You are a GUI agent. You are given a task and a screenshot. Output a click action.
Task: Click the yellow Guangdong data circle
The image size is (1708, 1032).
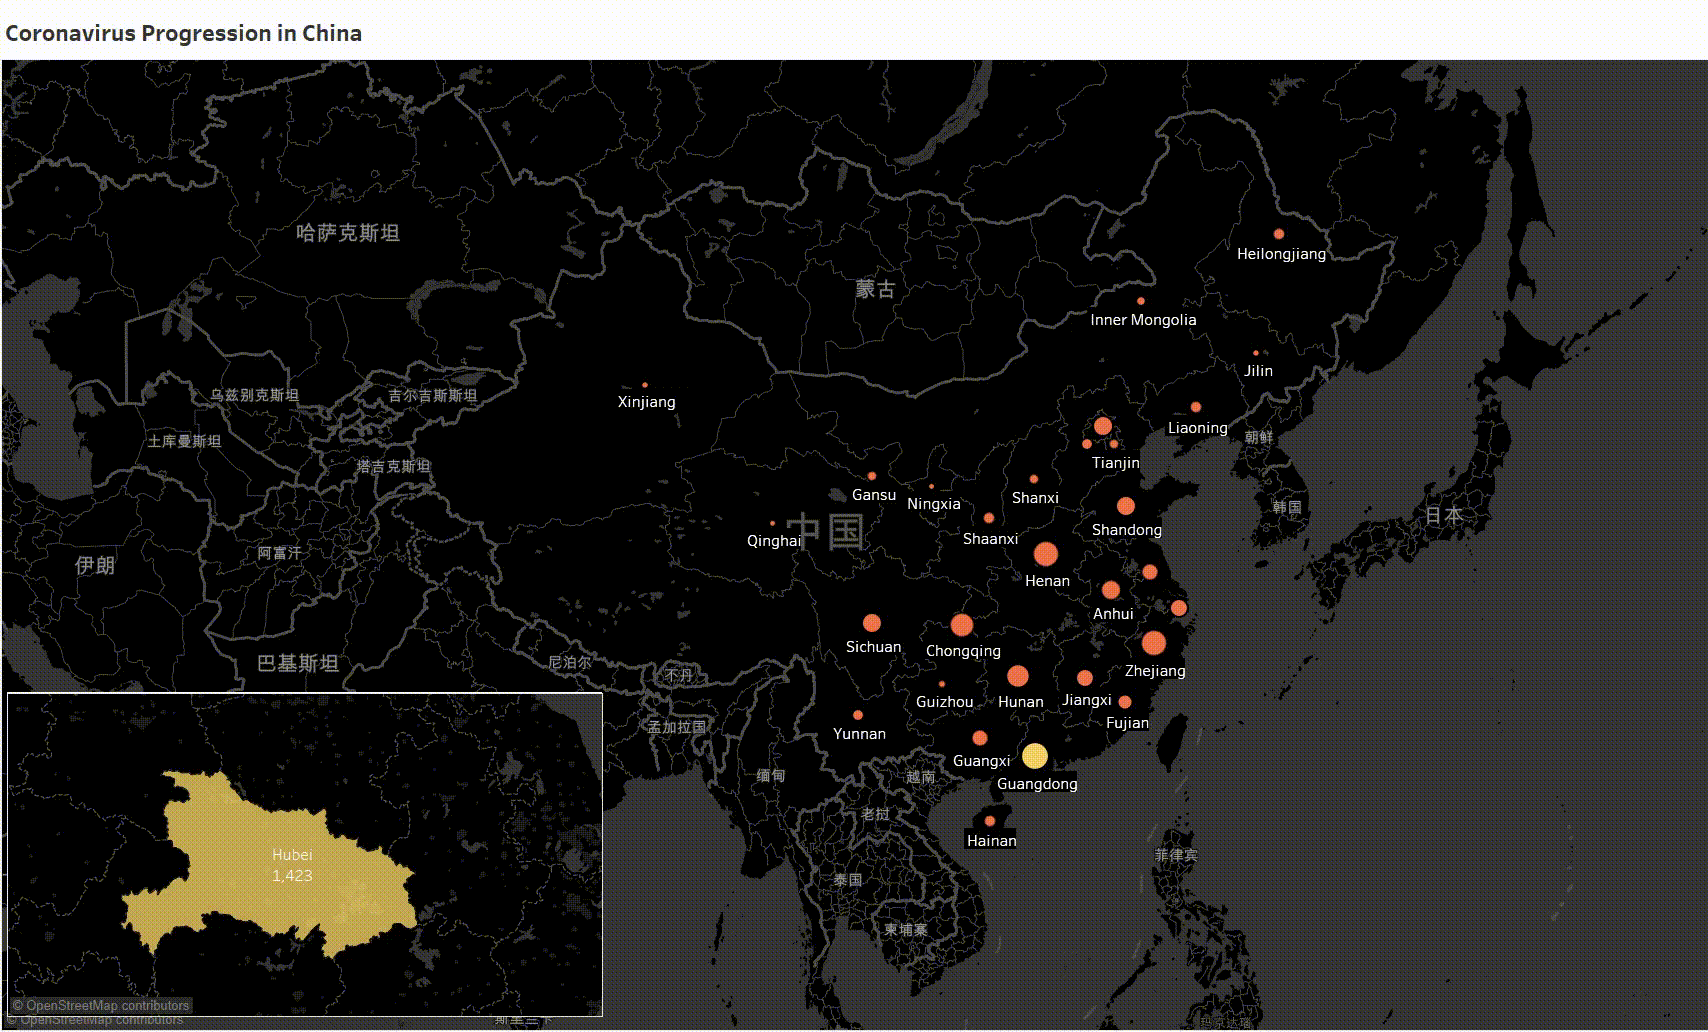coord(1035,756)
